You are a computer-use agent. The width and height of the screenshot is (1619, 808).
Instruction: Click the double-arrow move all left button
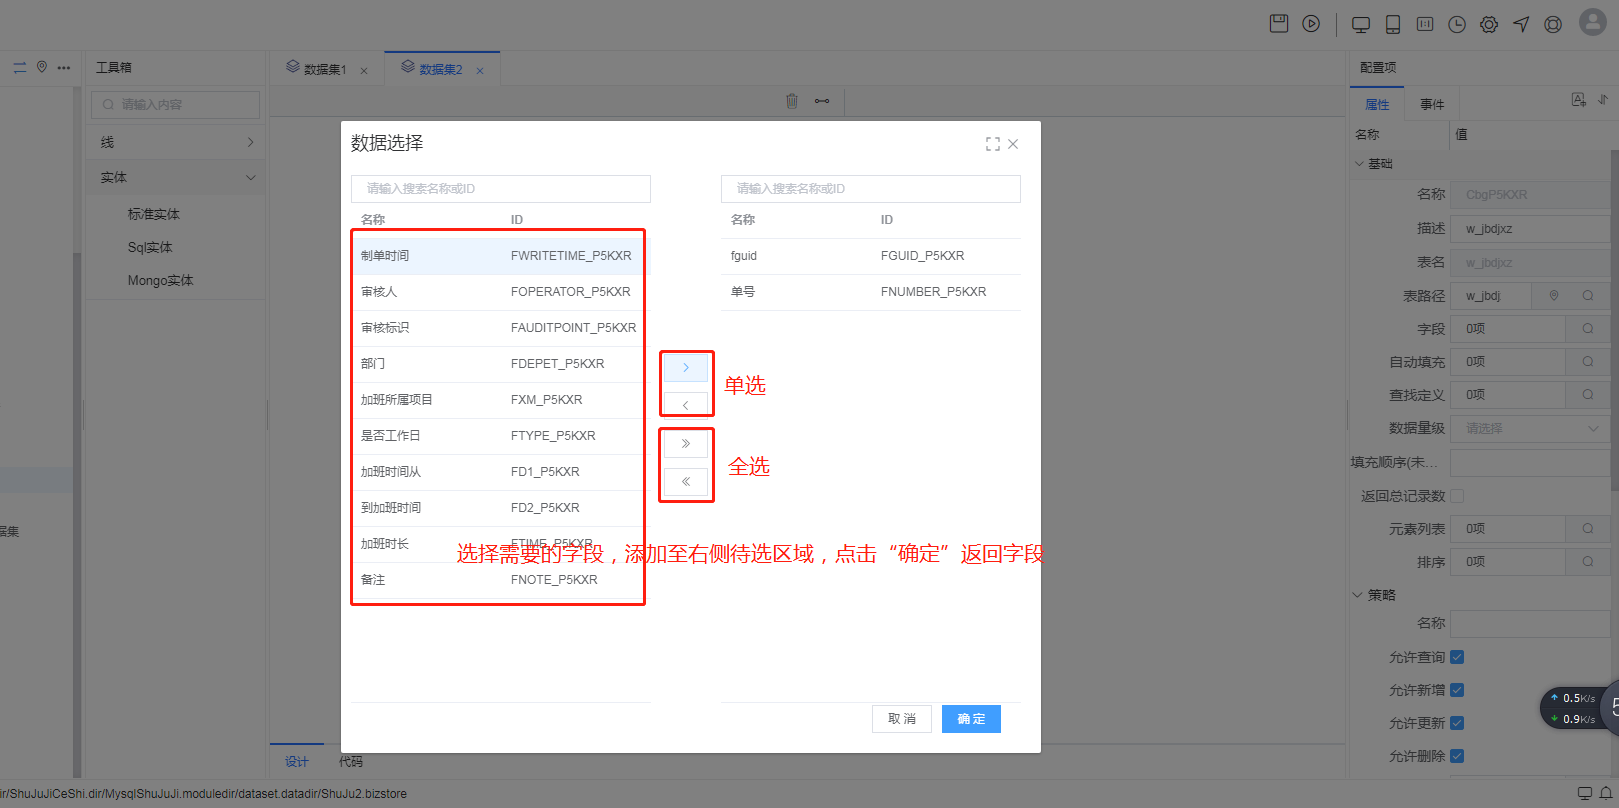(x=685, y=482)
